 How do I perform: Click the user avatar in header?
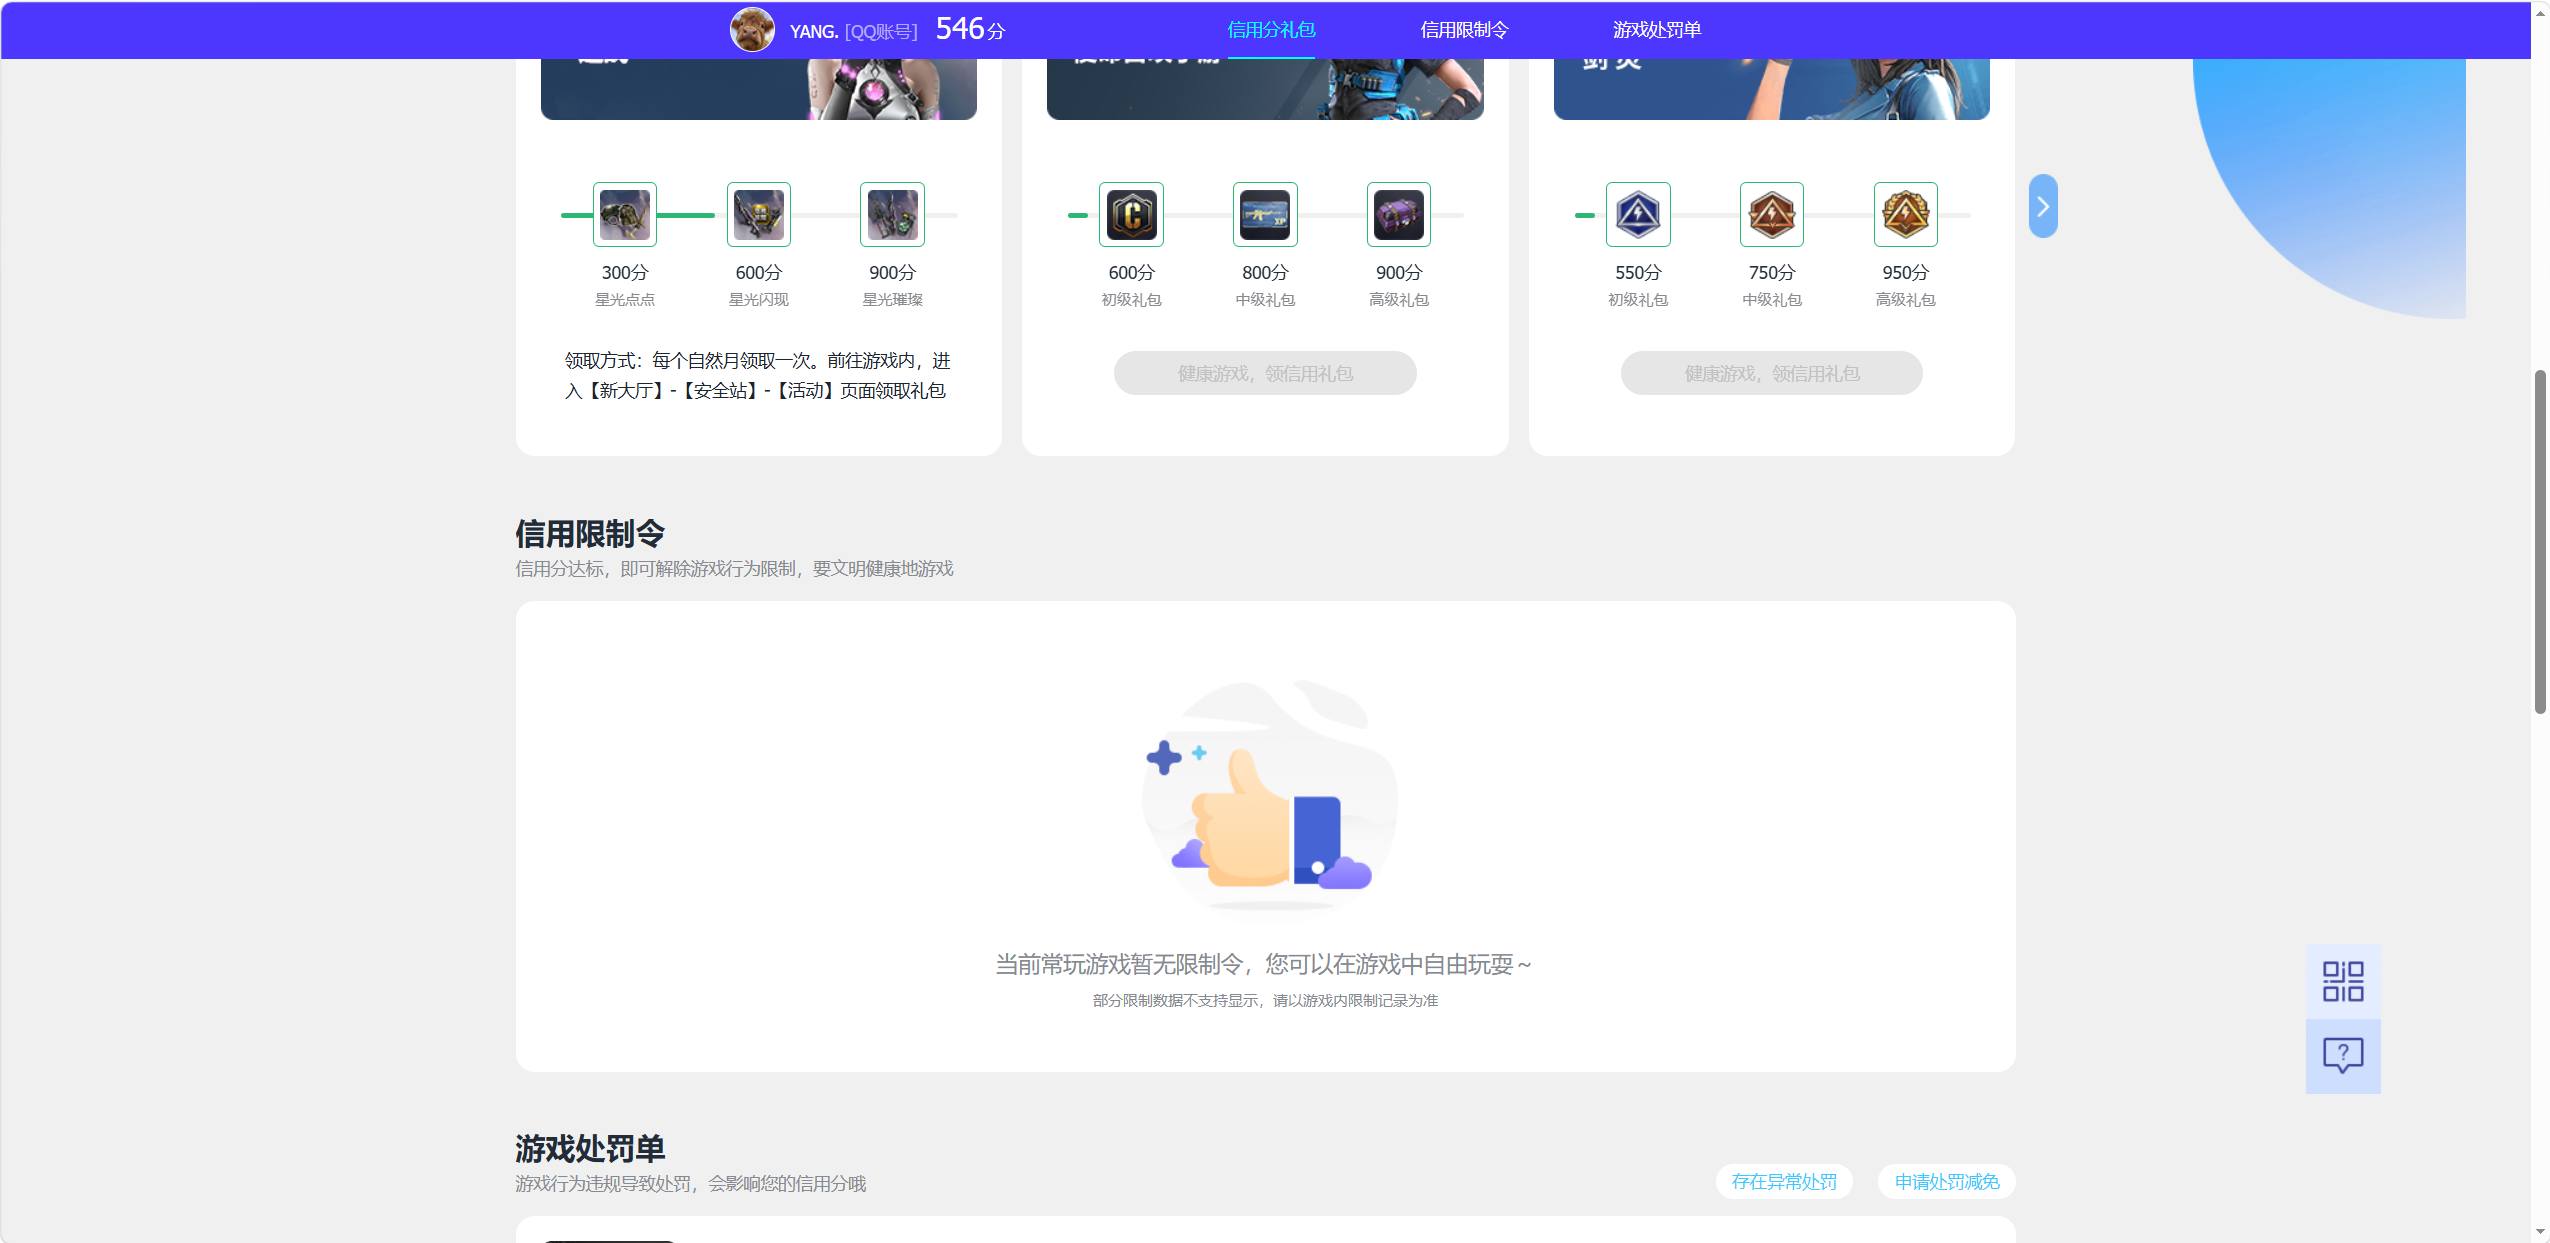(x=752, y=30)
